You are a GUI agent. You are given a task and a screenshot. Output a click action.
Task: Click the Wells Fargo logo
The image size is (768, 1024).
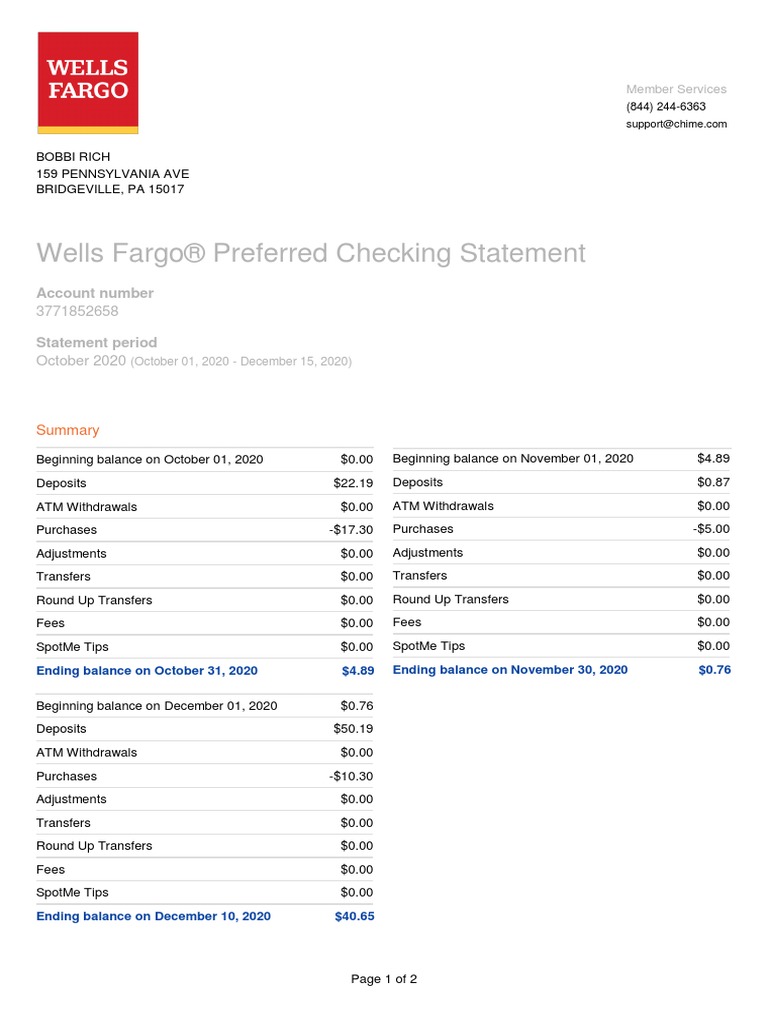(x=88, y=82)
